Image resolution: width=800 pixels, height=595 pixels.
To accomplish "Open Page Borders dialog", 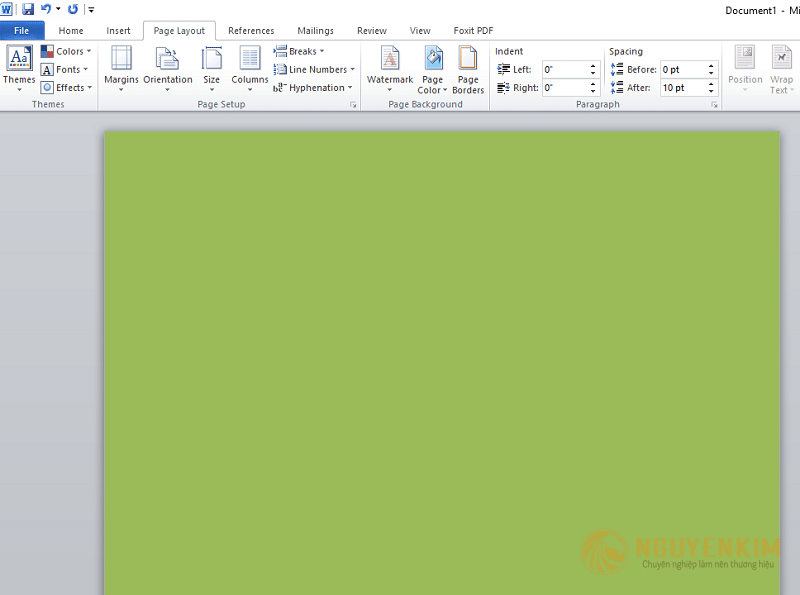I will (x=468, y=68).
